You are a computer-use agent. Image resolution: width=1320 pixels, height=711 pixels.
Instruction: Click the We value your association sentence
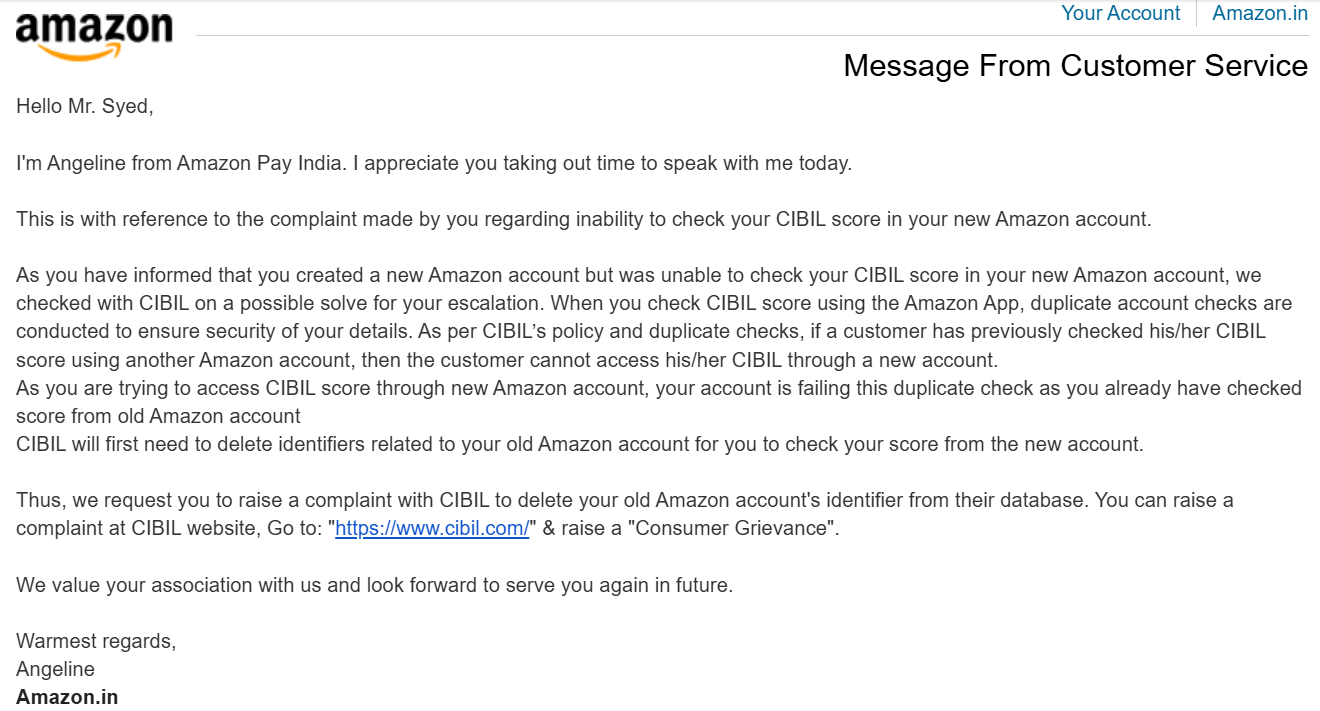tap(374, 585)
